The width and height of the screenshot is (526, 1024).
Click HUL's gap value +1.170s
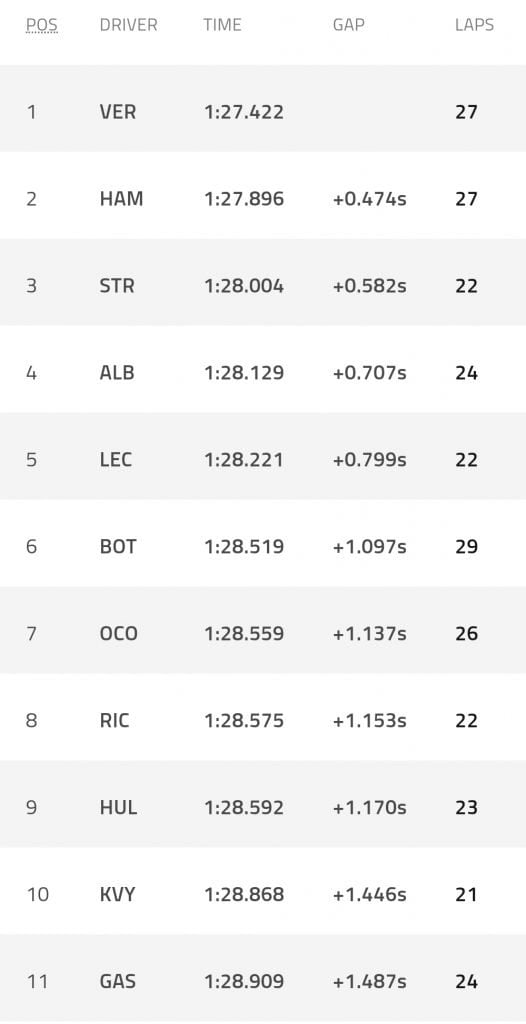(x=370, y=808)
